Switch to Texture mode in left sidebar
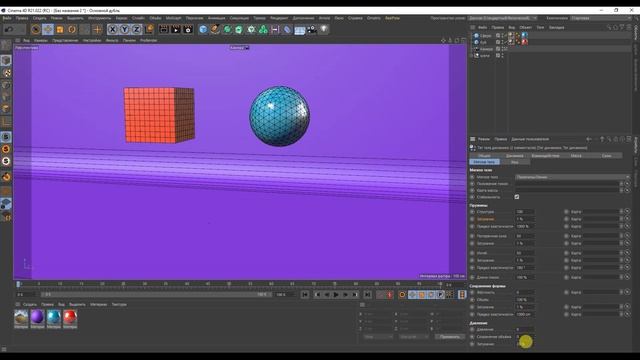This screenshot has height=360, width=640. tap(6, 73)
